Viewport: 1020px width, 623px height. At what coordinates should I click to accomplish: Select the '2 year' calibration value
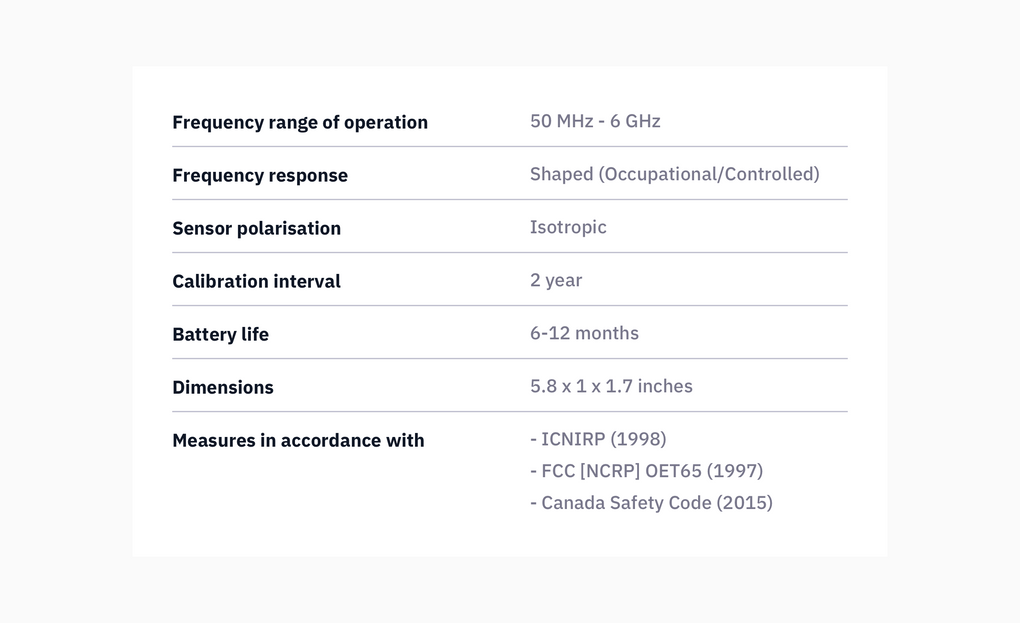(556, 280)
